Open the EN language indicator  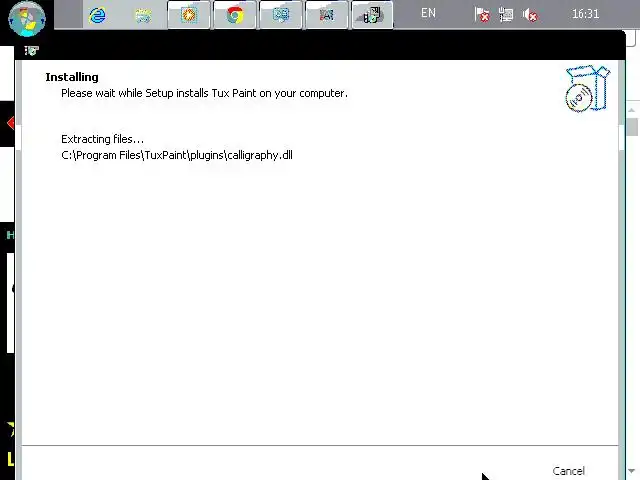428,13
